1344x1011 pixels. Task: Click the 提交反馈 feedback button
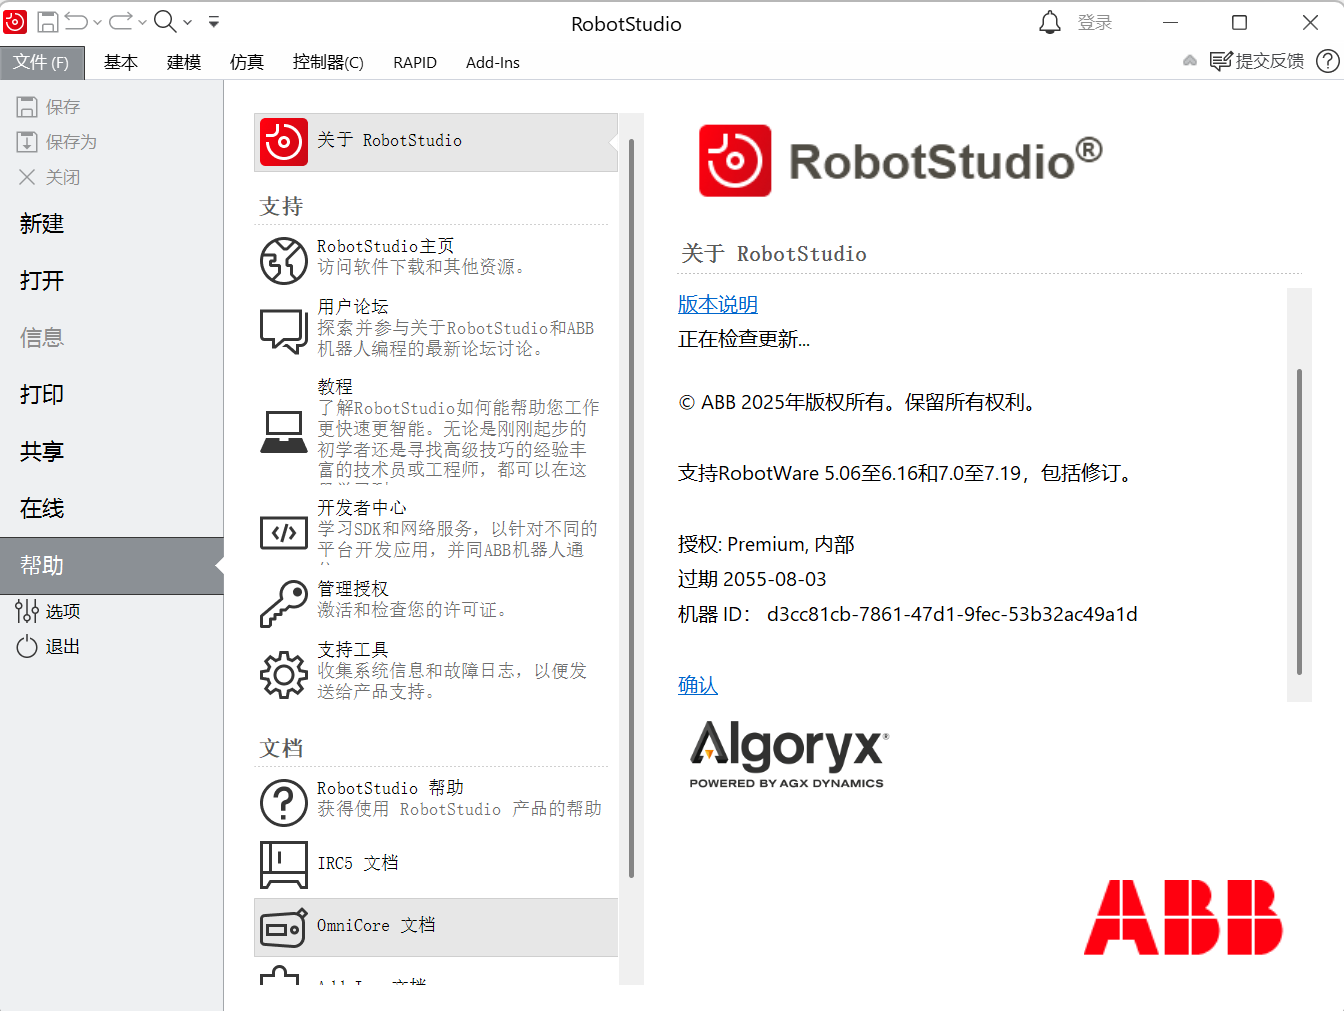[x=1257, y=61]
